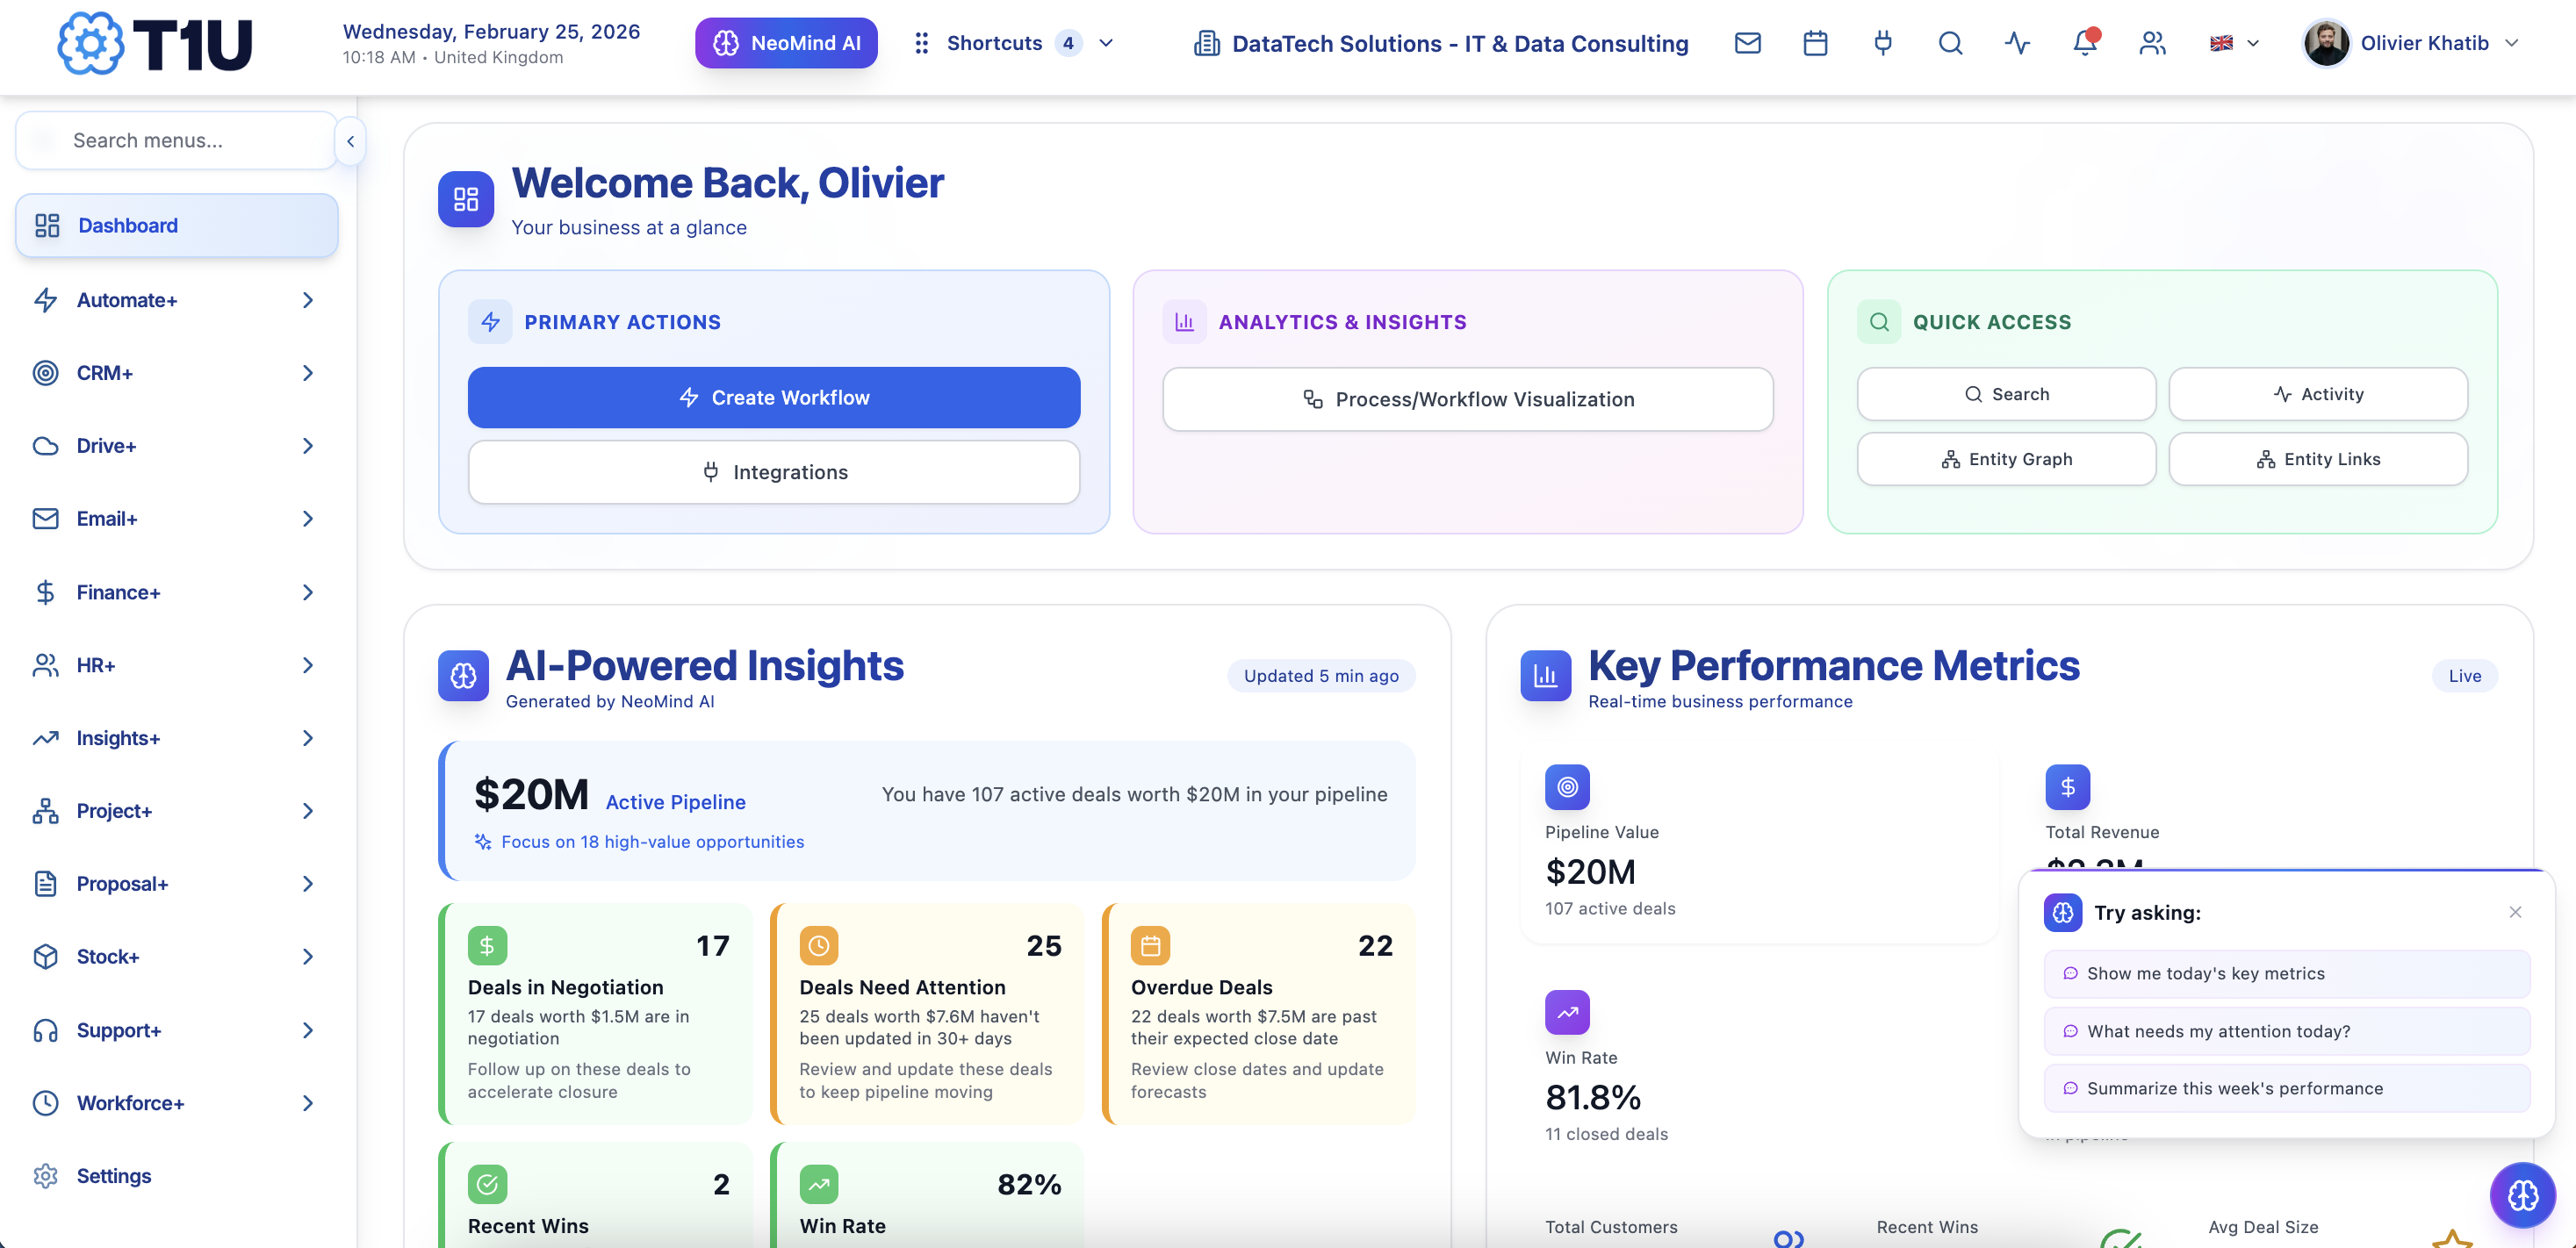Open the mail envelope icon in header
The height and width of the screenshot is (1248, 2576).
(x=1747, y=43)
